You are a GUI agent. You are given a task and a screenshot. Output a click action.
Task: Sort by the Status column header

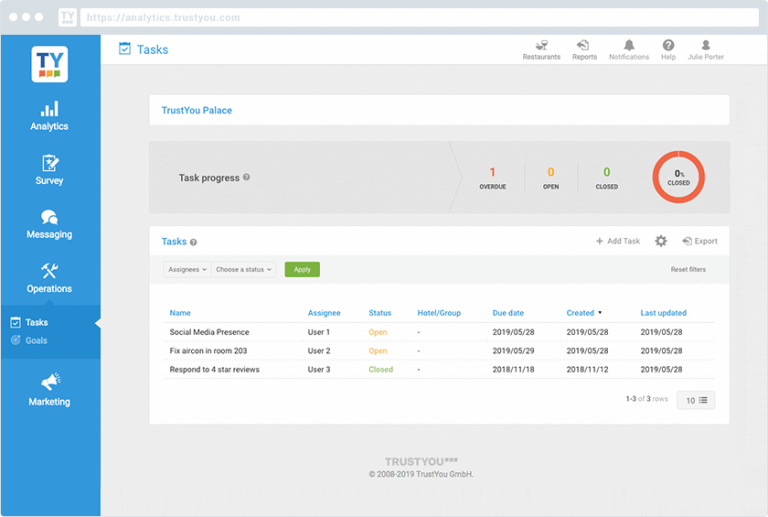click(380, 313)
